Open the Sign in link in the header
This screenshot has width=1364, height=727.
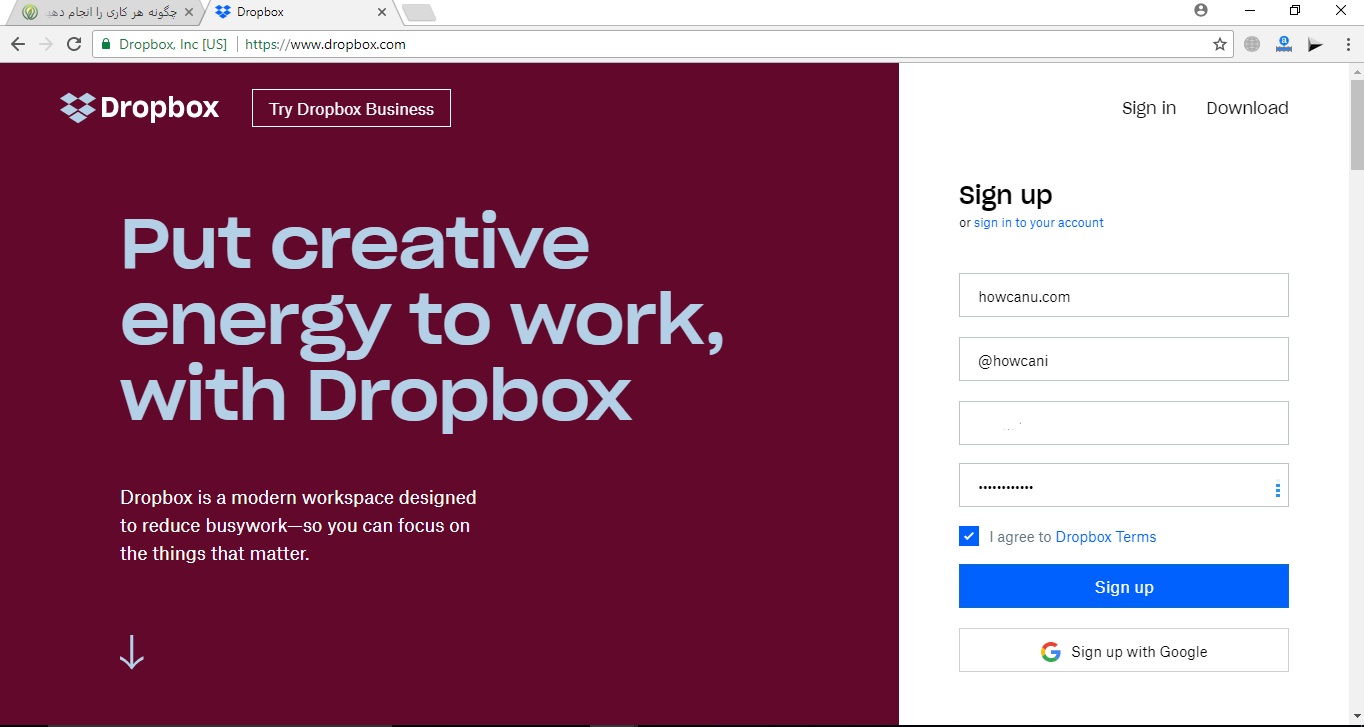[1149, 108]
